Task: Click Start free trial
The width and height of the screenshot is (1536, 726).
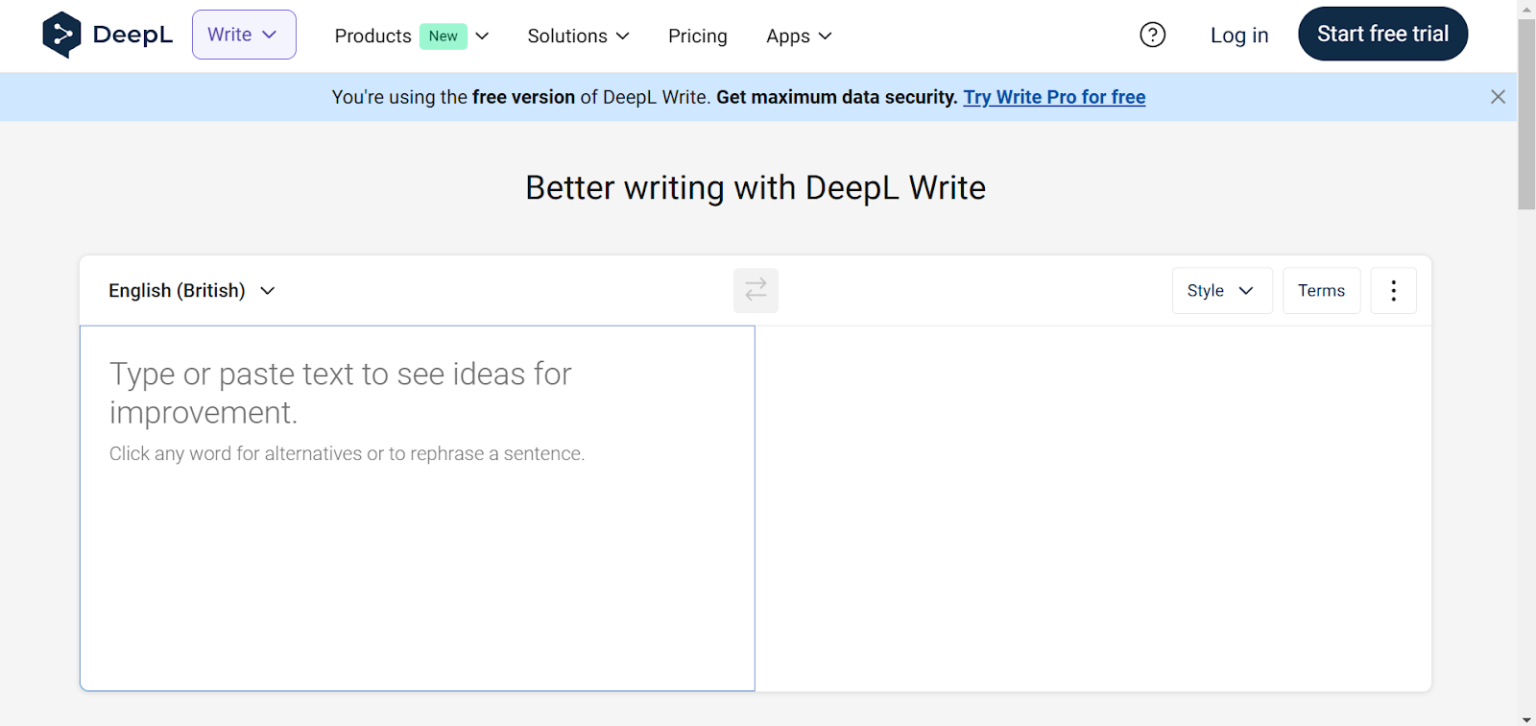Action: 1383,33
